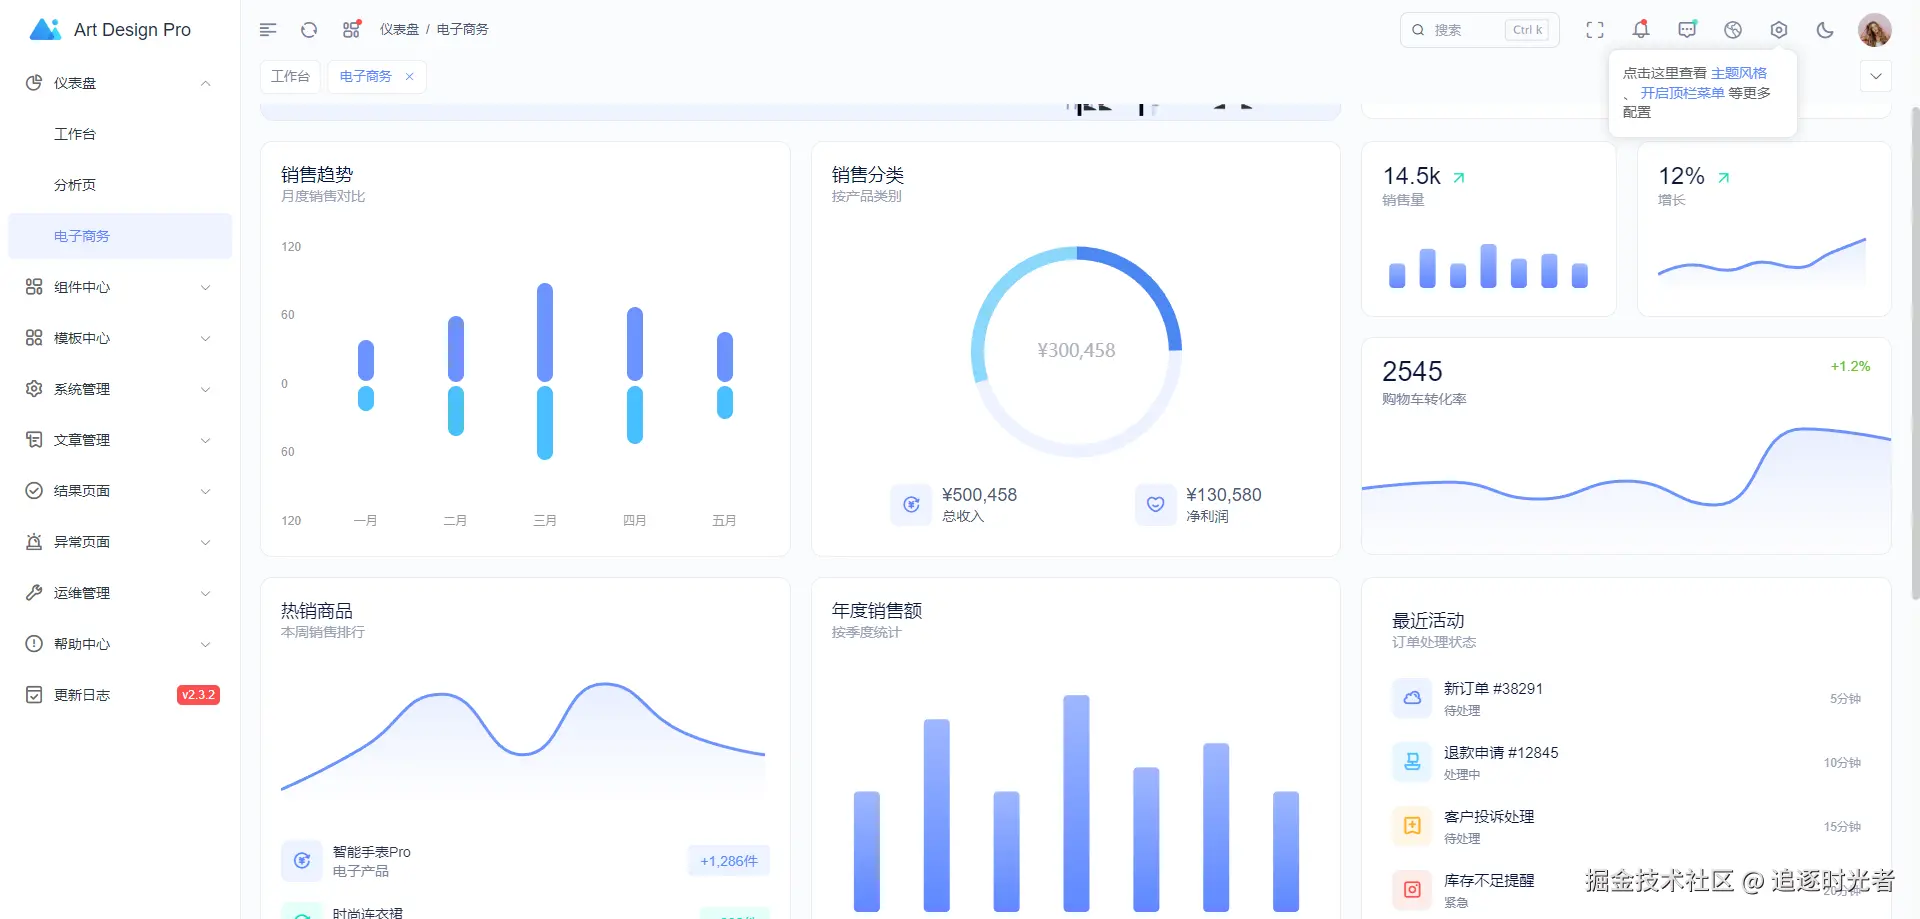The height and width of the screenshot is (919, 1920).
Task: Expand the 帮助中心 menu
Action: (x=120, y=644)
